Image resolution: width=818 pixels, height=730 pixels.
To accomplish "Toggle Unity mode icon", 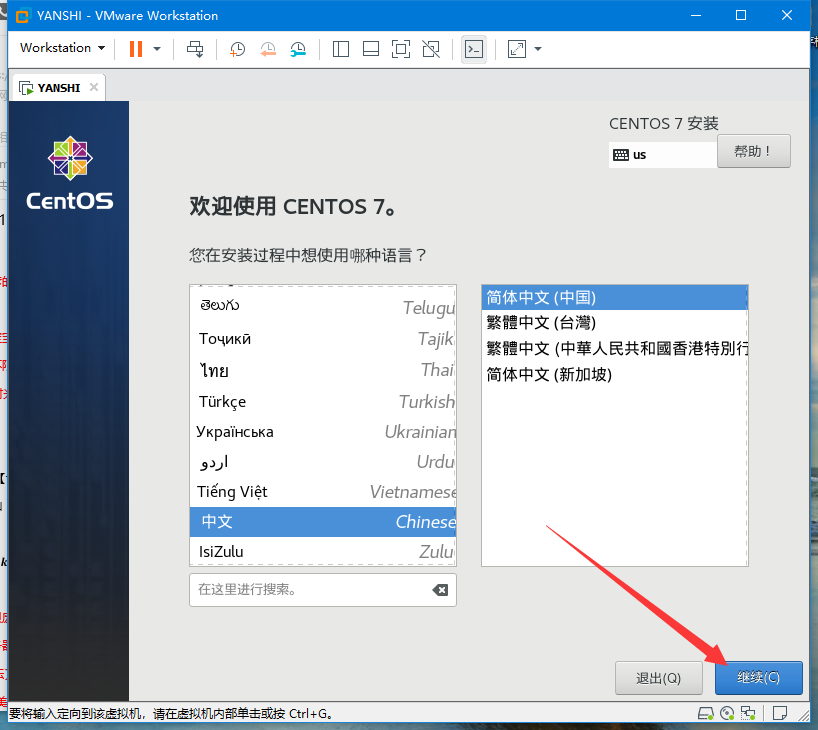I will [431, 48].
